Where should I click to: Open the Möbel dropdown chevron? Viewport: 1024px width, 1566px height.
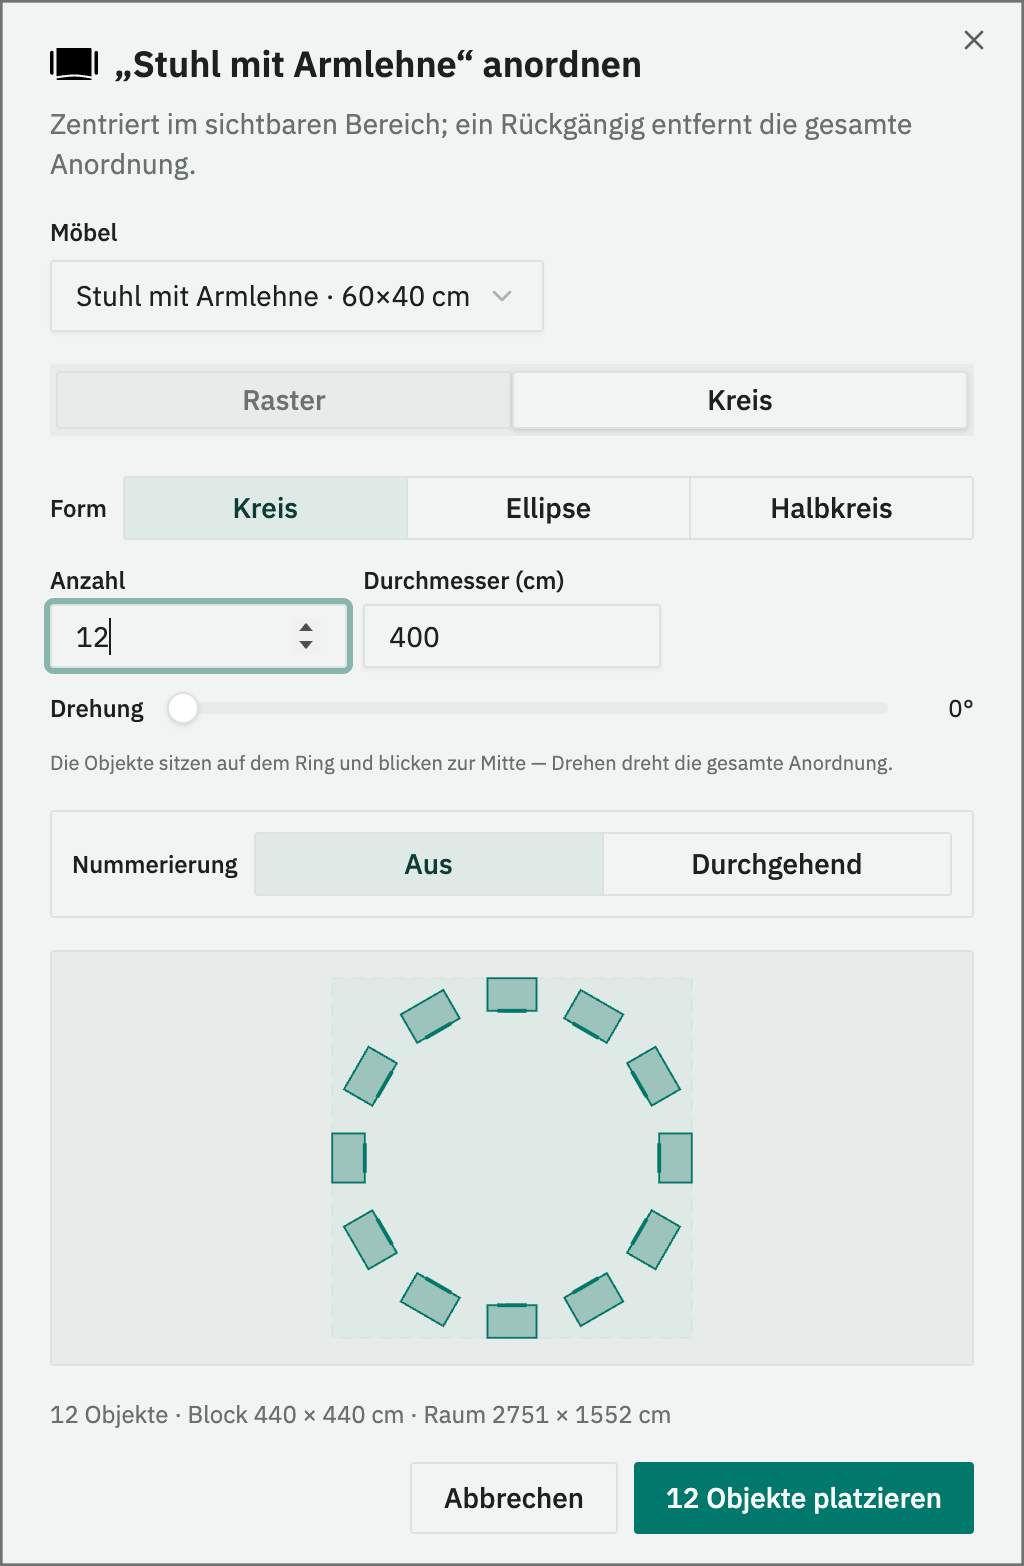point(502,296)
